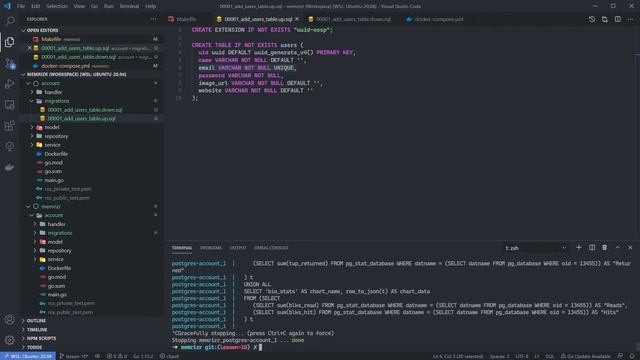Switch to 00001_add_users_table.down.sql editor tab

click(x=353, y=19)
